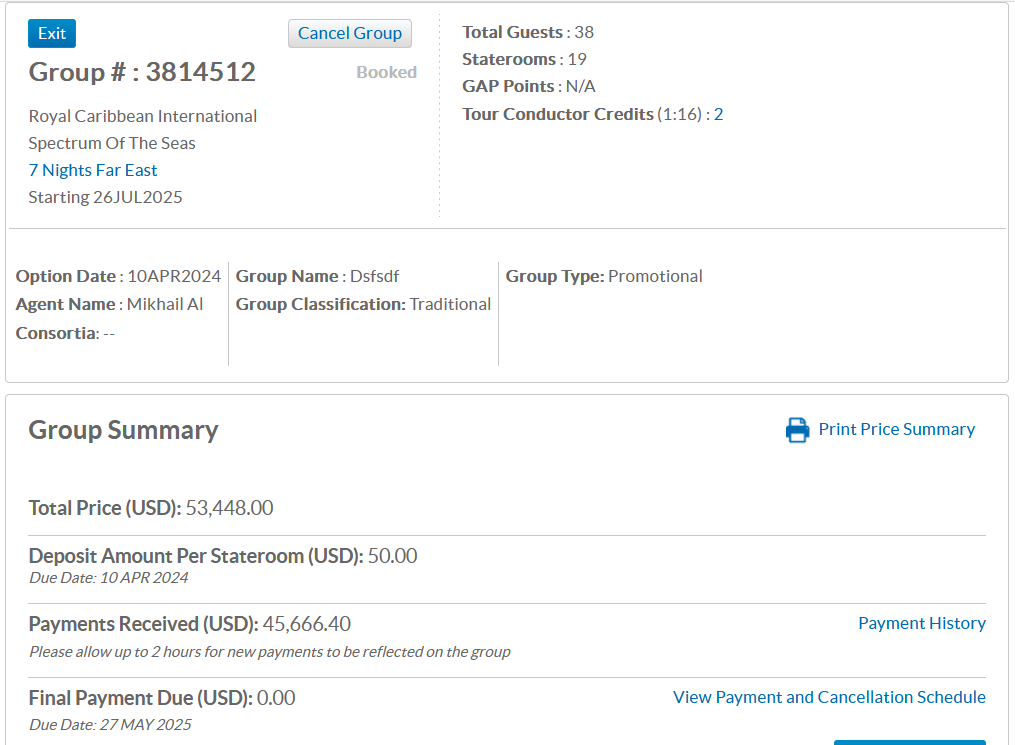Select Spectrum Of The Seas text
Screen dimensions: 1015x745
click(x=112, y=143)
